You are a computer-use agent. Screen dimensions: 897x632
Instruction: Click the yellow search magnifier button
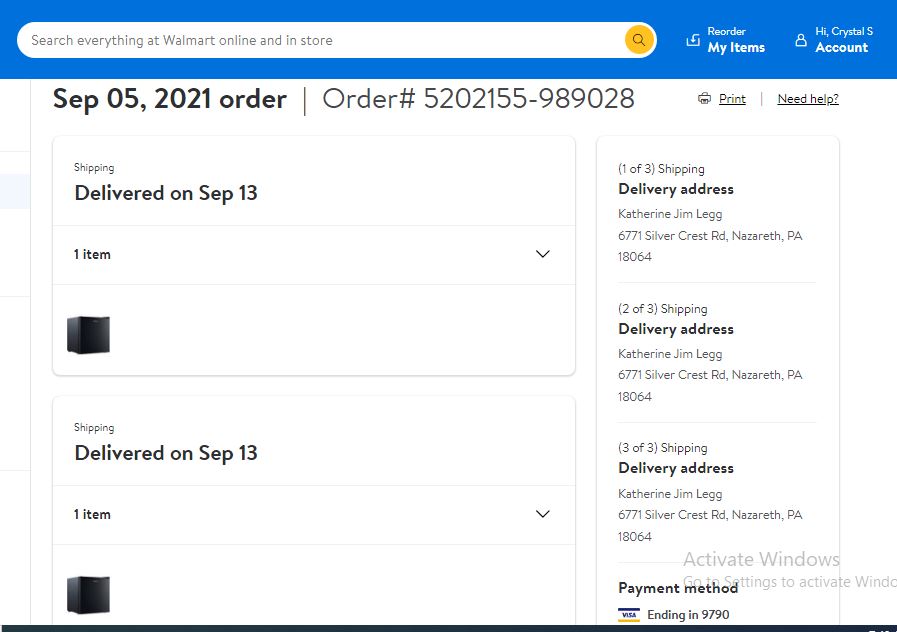(x=639, y=40)
